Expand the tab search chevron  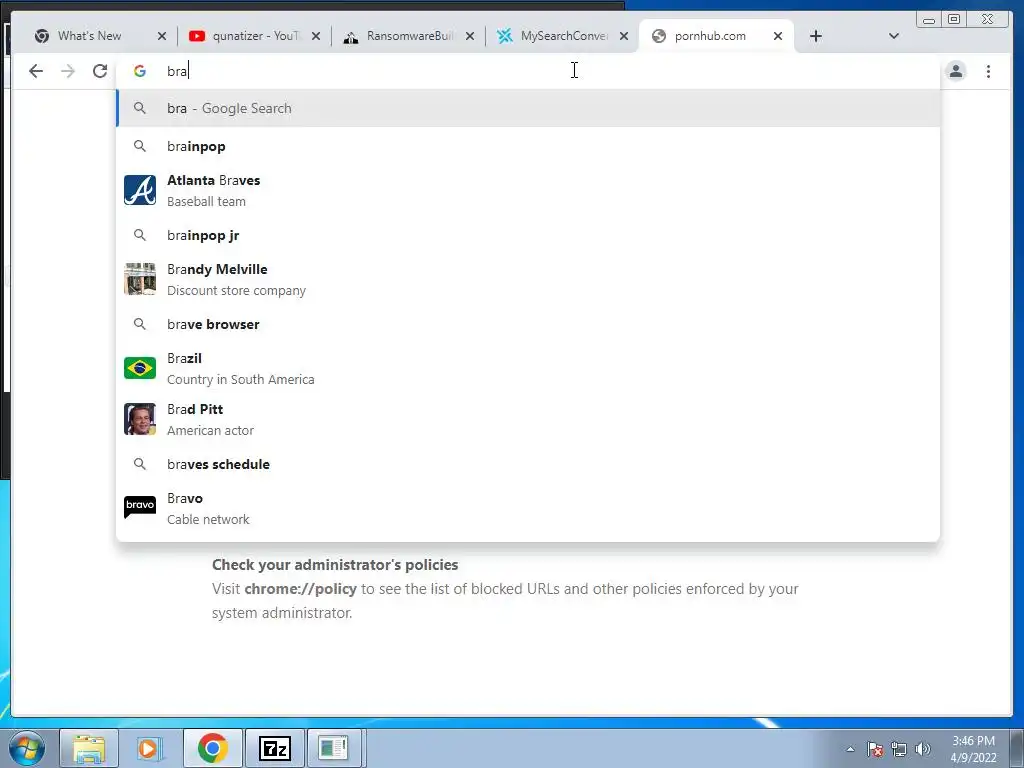(x=894, y=36)
